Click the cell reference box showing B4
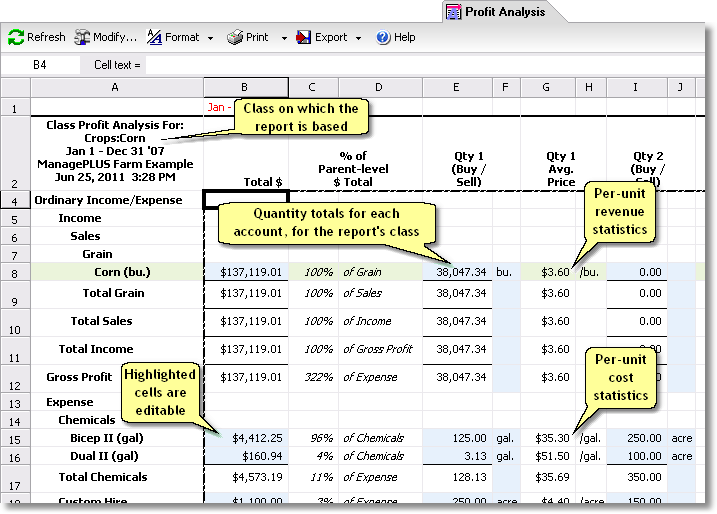Screen dimensions: 717x514 pyautogui.click(x=40, y=64)
